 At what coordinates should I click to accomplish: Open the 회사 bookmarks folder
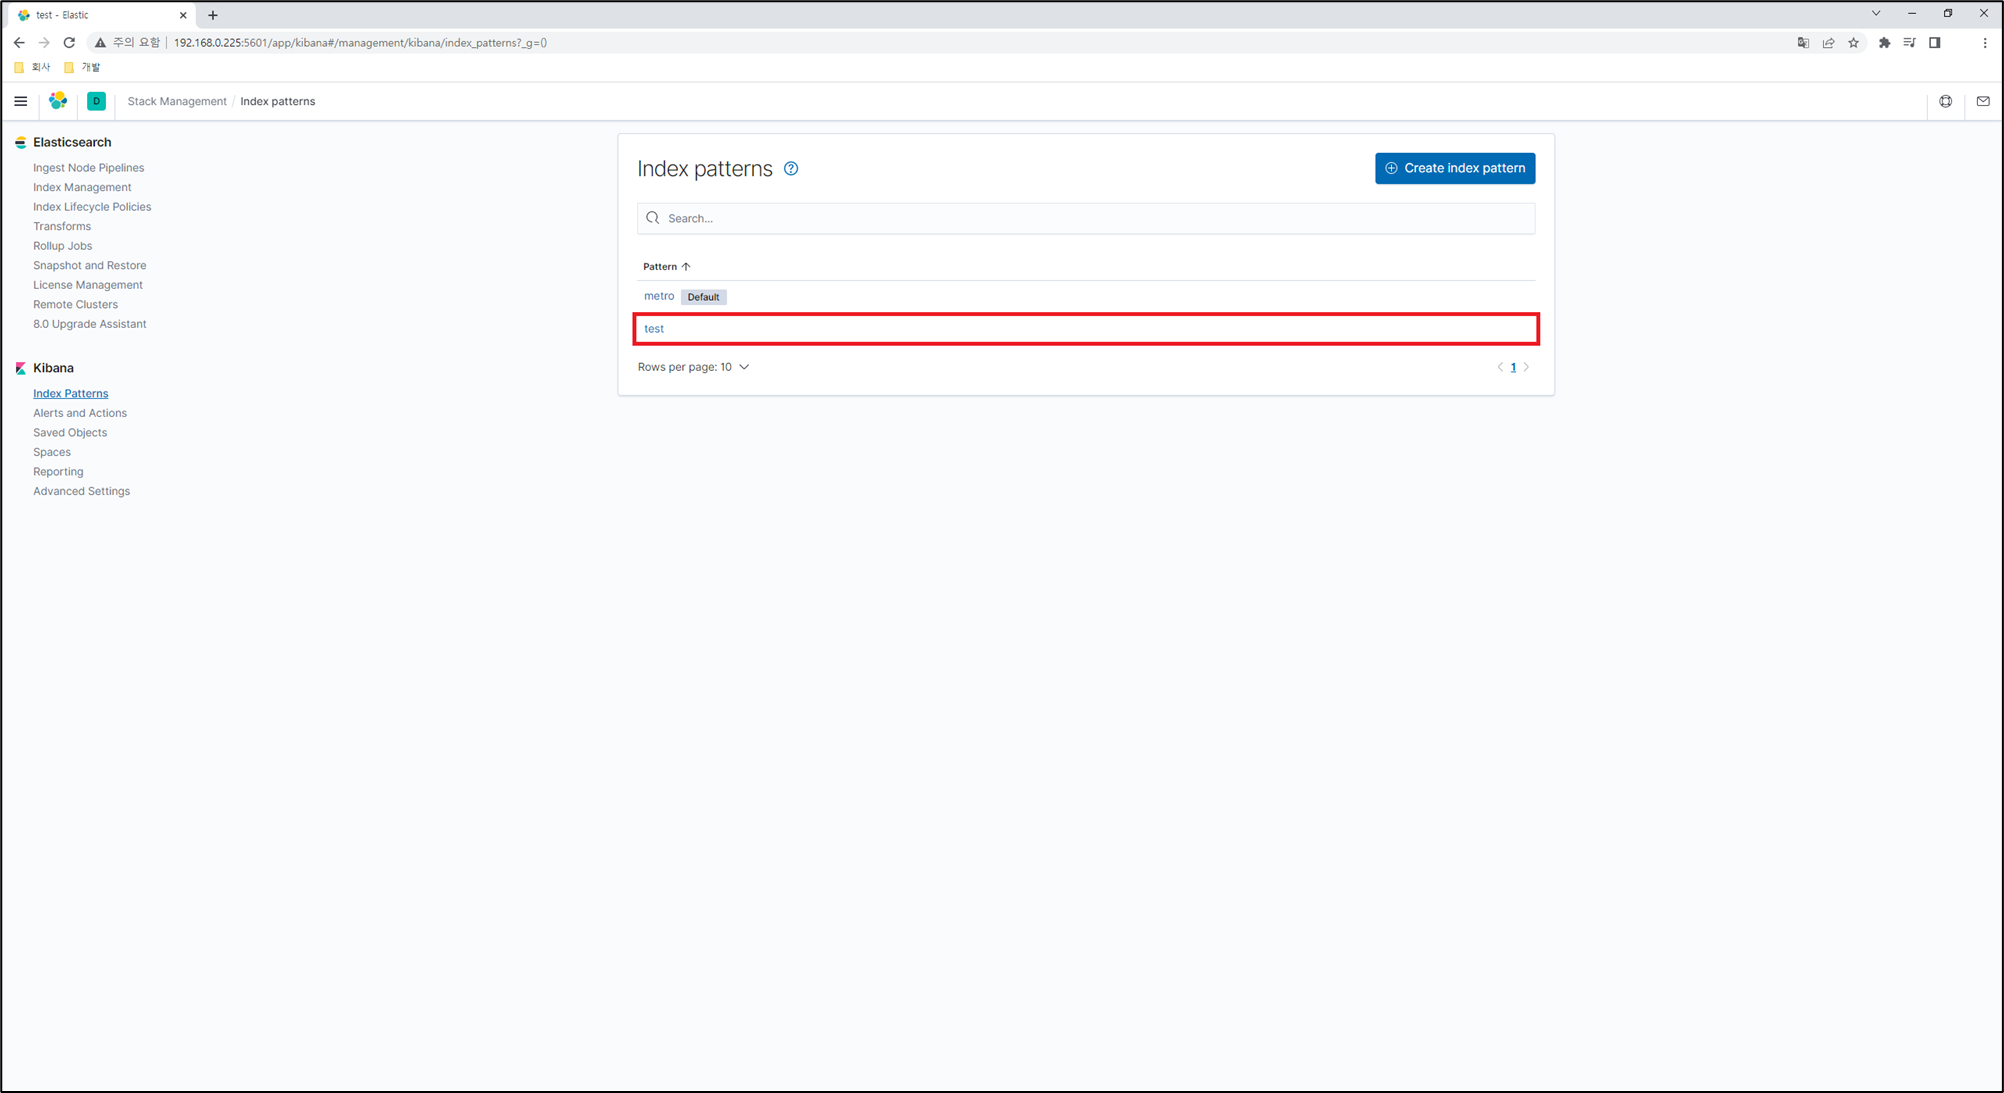point(33,67)
